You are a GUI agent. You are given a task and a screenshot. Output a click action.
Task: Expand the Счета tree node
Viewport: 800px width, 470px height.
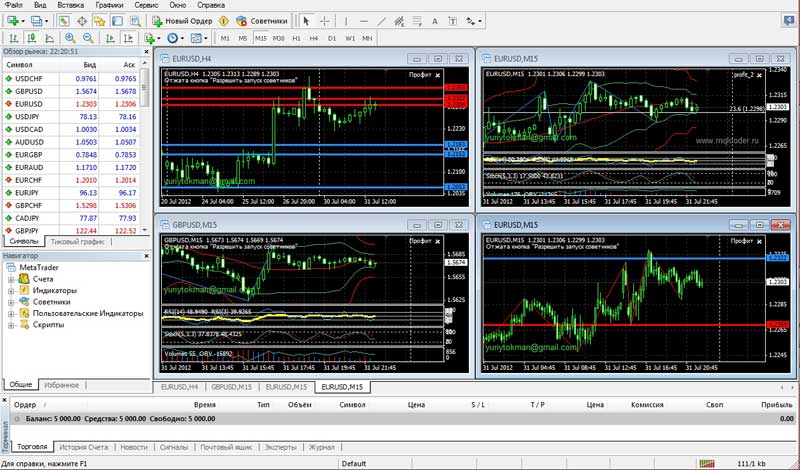click(x=11, y=280)
